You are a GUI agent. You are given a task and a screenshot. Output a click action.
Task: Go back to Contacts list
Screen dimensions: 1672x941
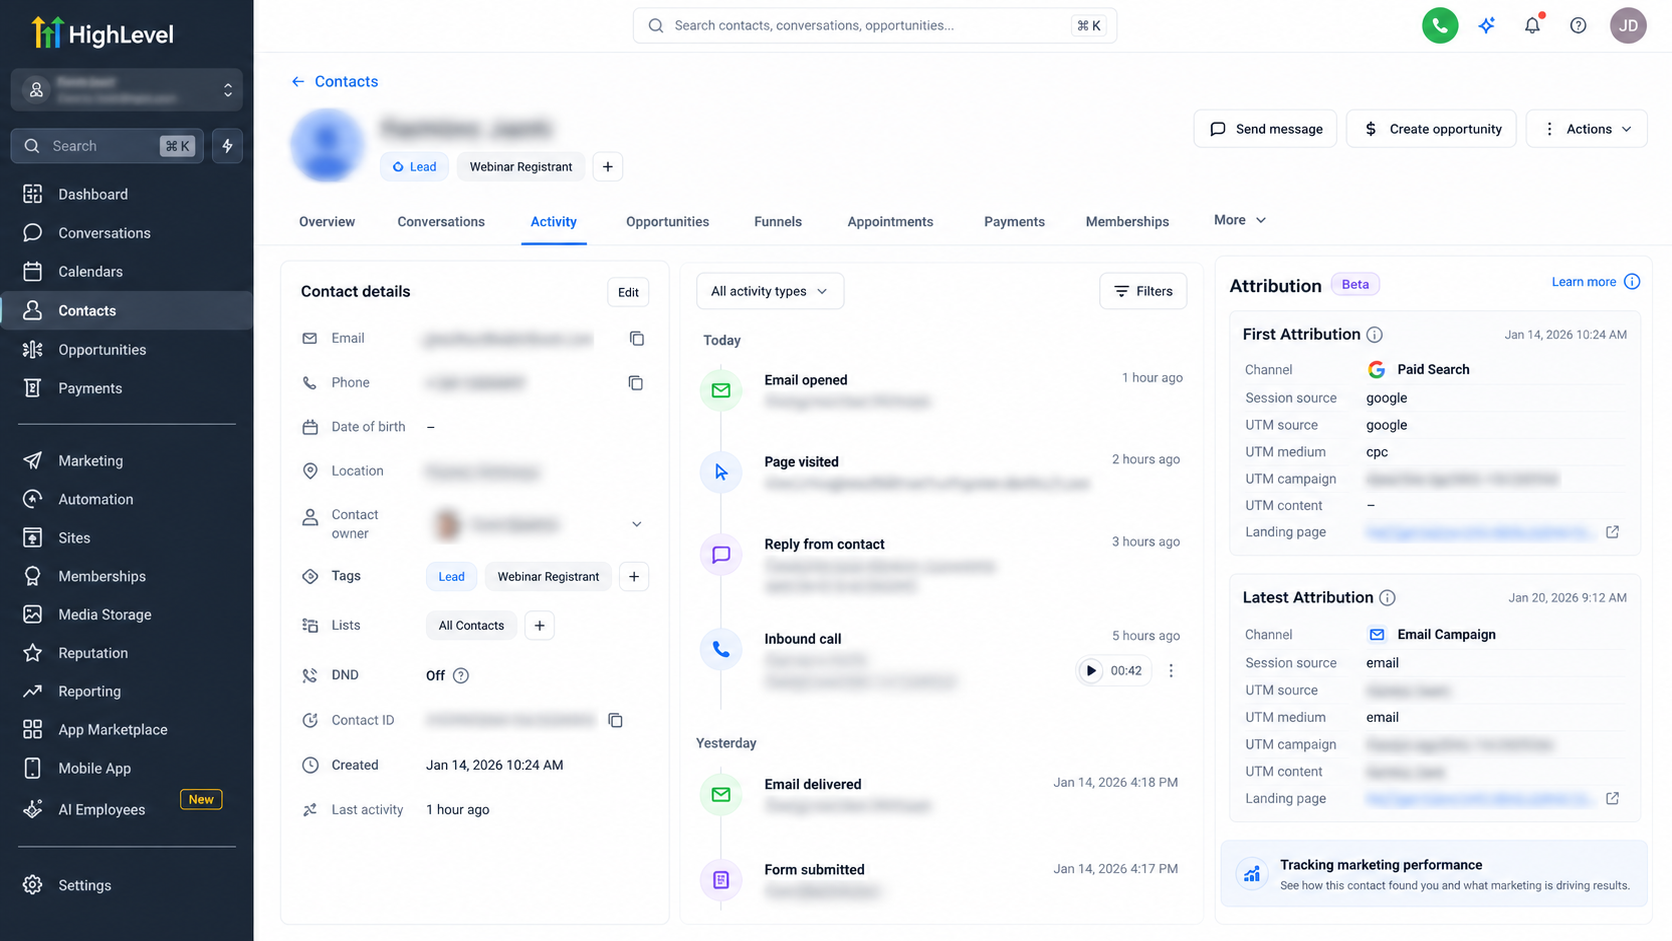[x=335, y=82]
